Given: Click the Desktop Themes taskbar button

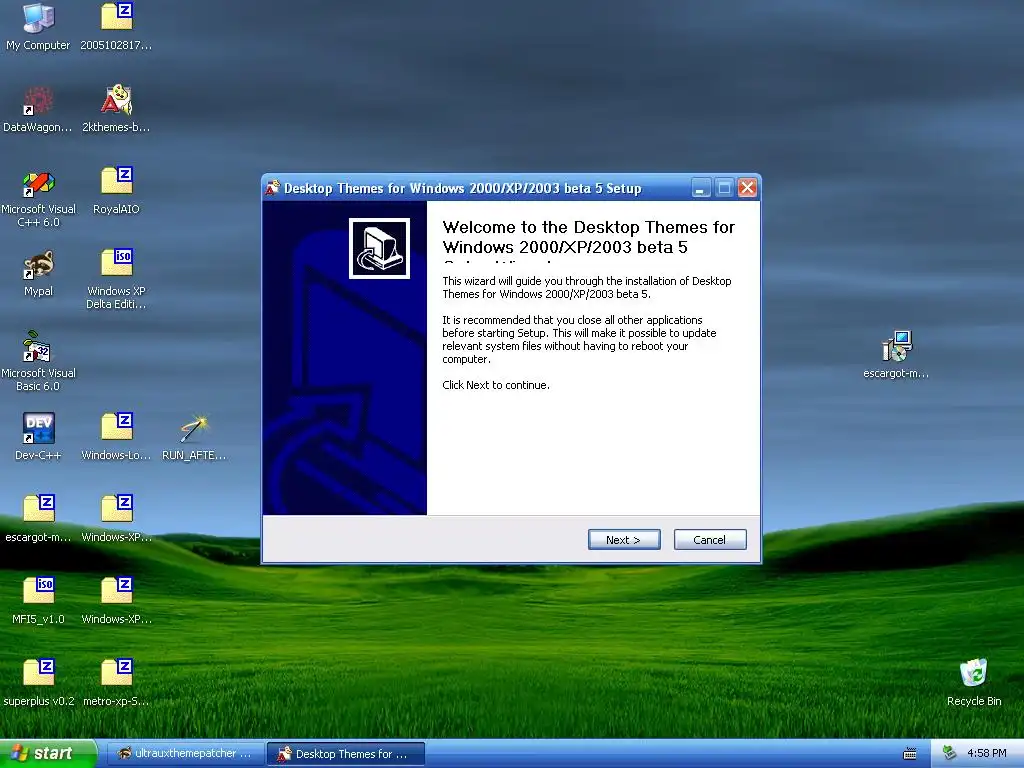Looking at the screenshot, I should pyautogui.click(x=346, y=754).
